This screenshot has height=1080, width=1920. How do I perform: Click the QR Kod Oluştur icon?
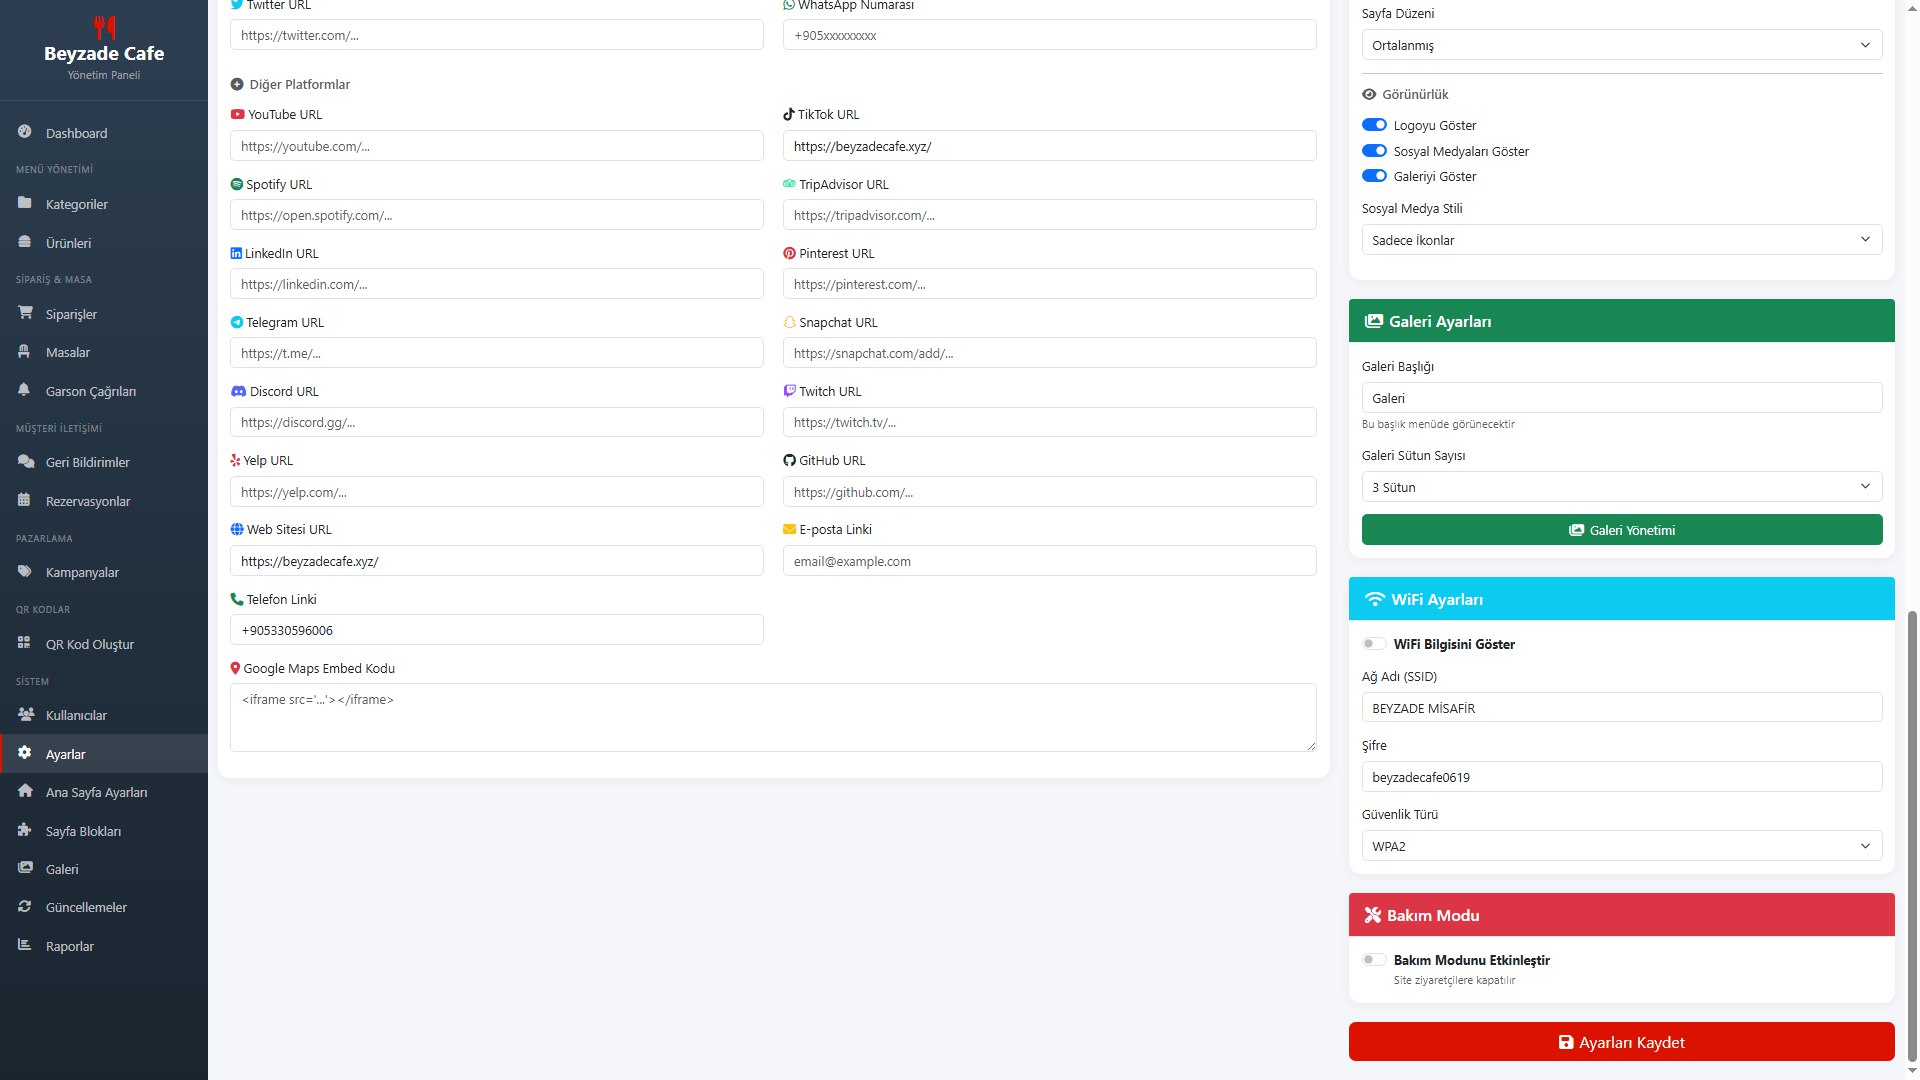25,643
